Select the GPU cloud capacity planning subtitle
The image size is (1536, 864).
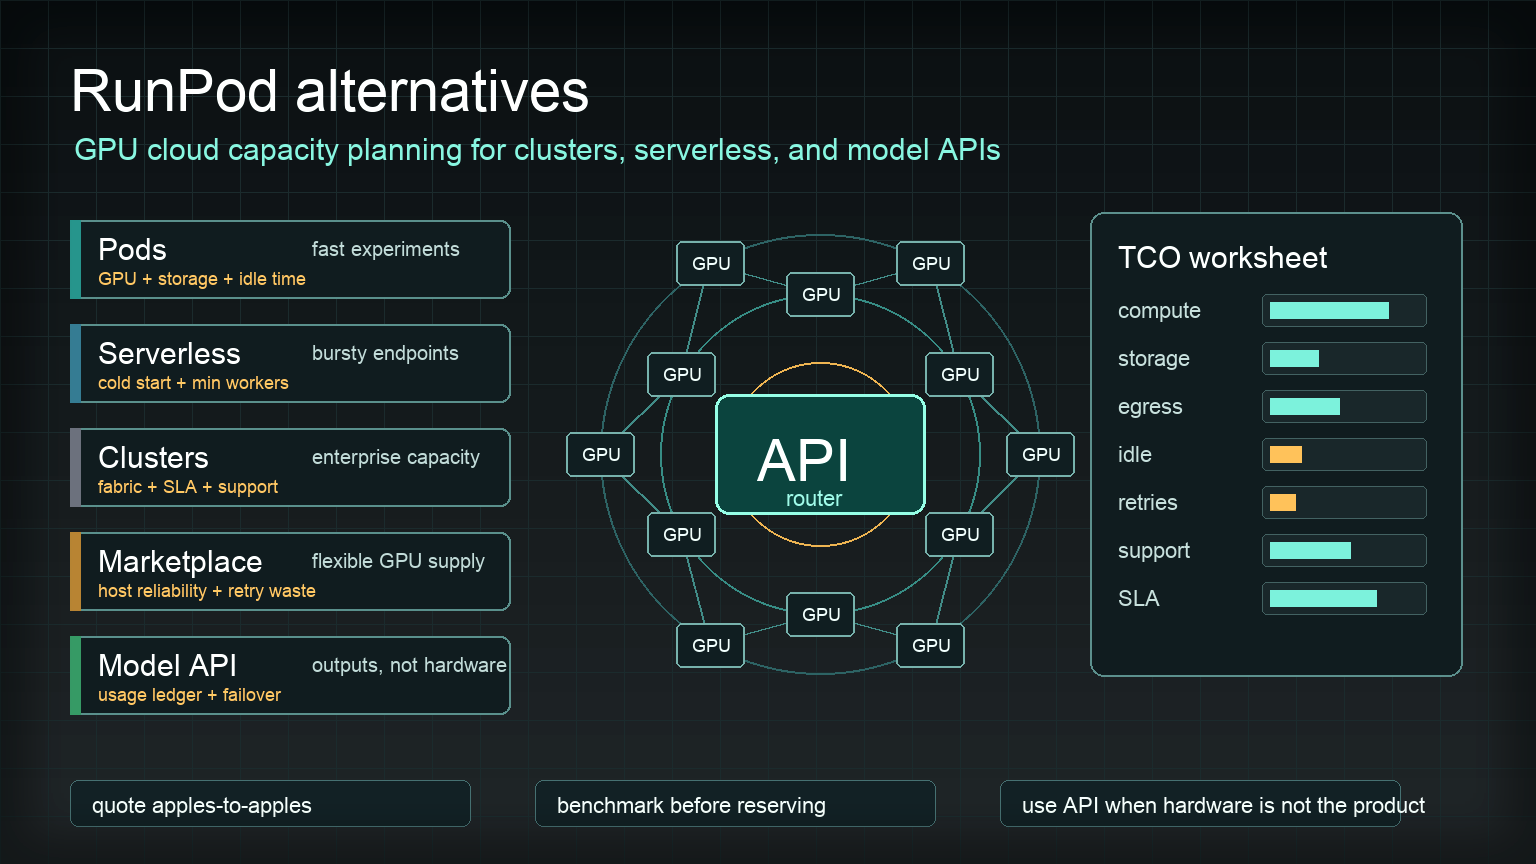(x=537, y=150)
